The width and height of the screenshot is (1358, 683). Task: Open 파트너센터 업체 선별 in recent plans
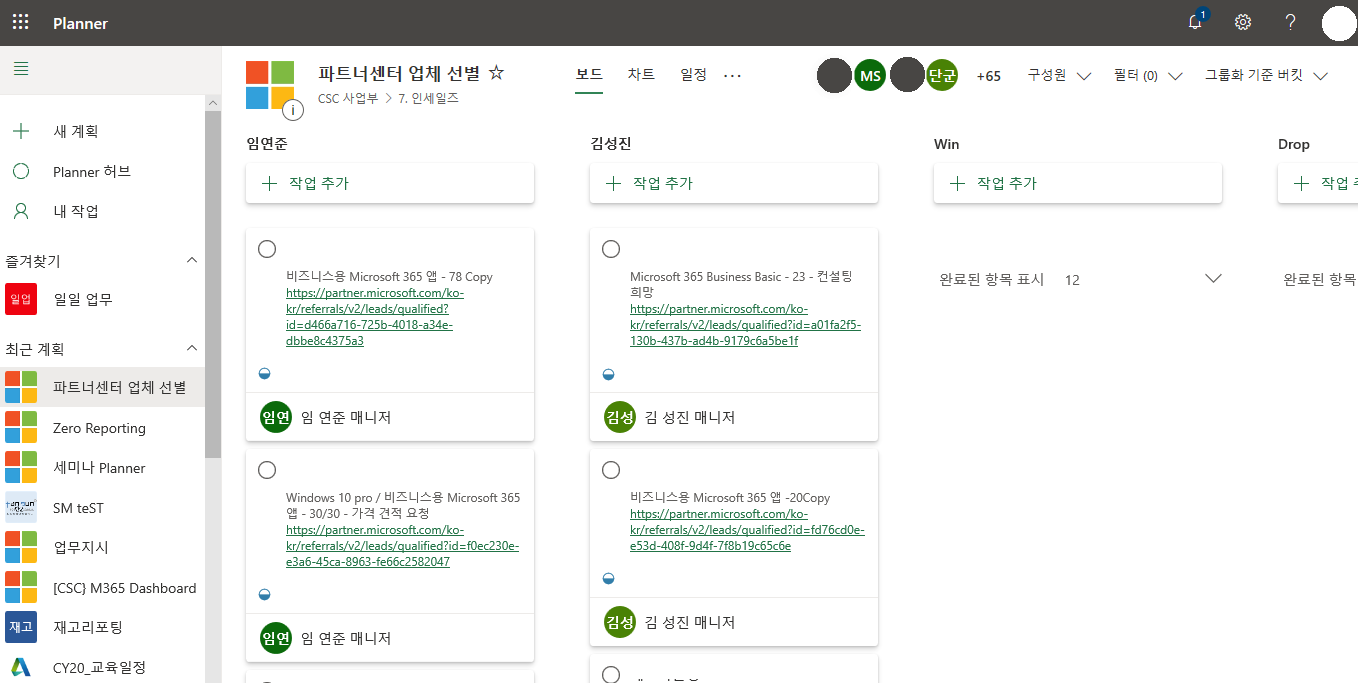(x=102, y=388)
